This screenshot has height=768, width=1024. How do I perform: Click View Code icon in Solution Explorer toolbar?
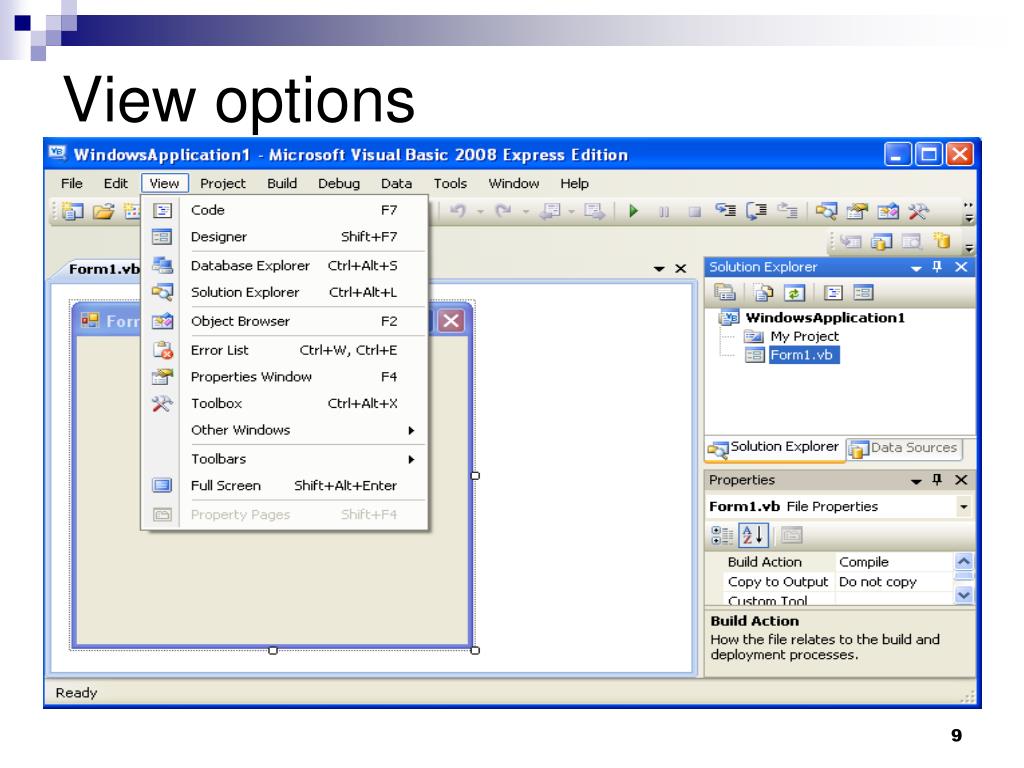point(833,293)
